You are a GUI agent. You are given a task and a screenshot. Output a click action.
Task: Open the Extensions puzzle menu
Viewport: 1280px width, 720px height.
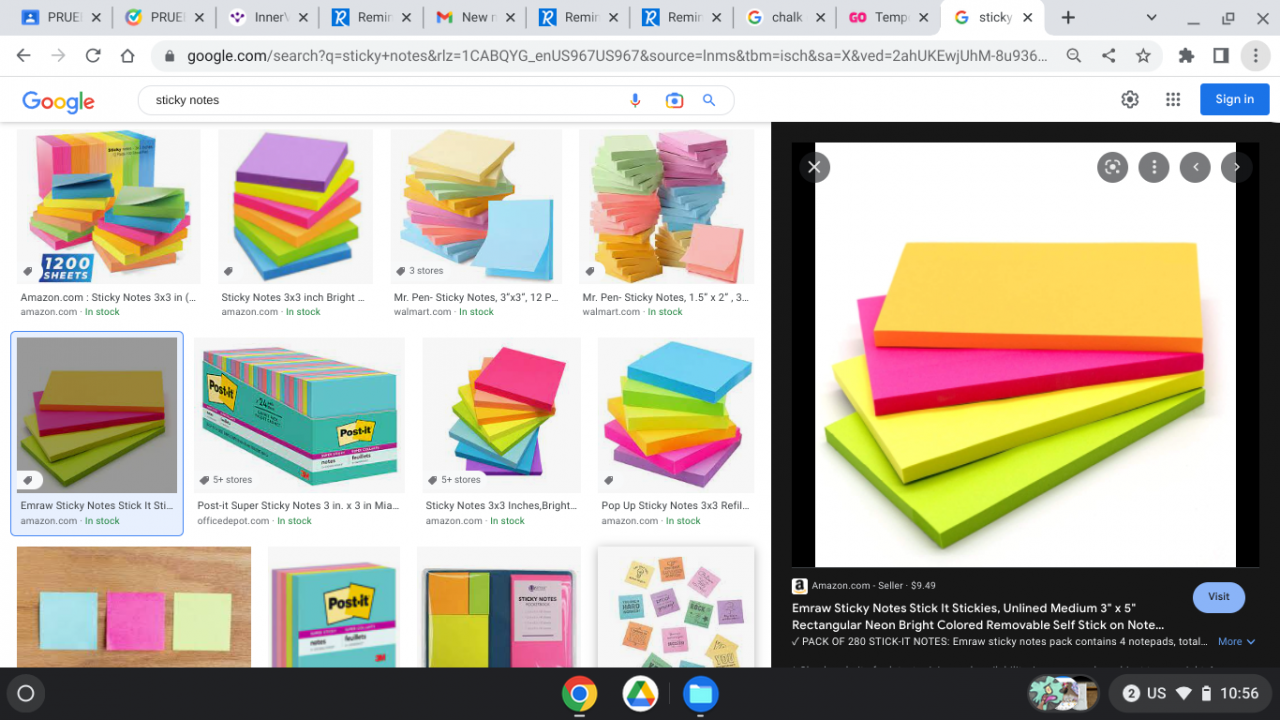[1186, 56]
